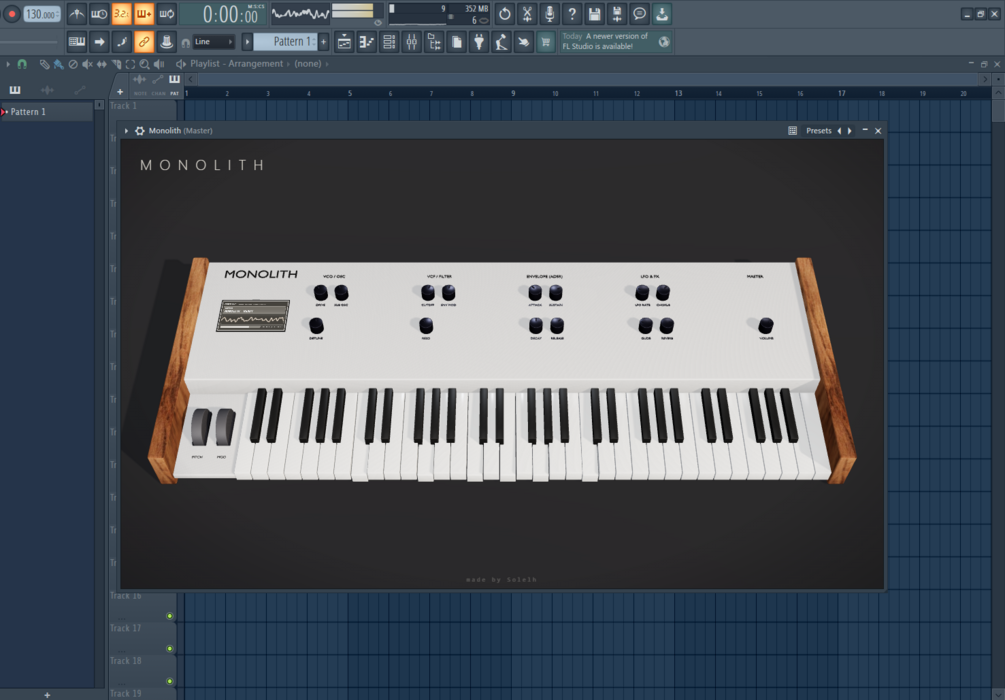
Task: Select the playlist draw pencil tool
Action: coord(44,63)
